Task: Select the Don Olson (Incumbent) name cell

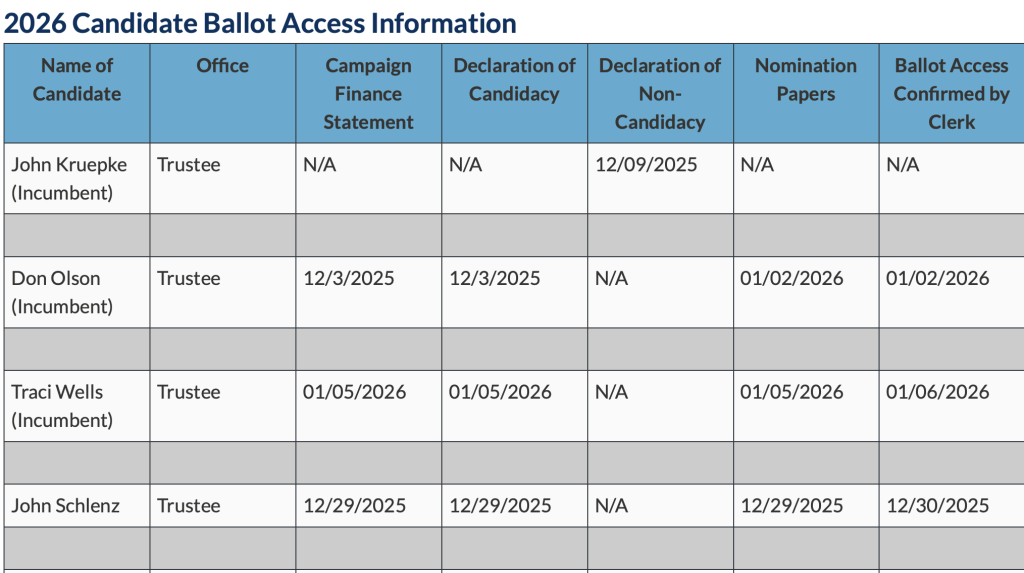Action: [62, 292]
